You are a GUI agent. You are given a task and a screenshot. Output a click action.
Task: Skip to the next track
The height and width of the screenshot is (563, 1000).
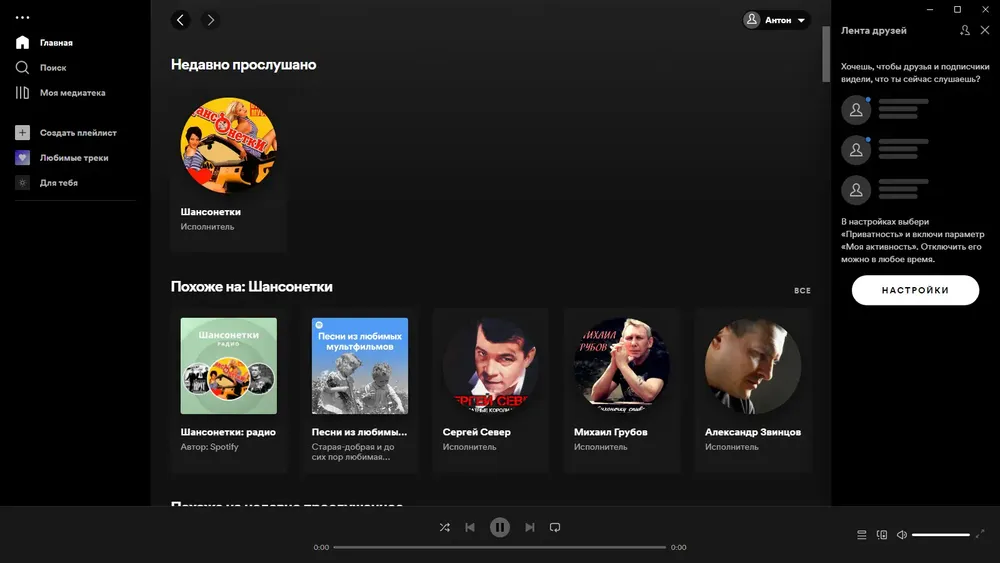(x=529, y=527)
